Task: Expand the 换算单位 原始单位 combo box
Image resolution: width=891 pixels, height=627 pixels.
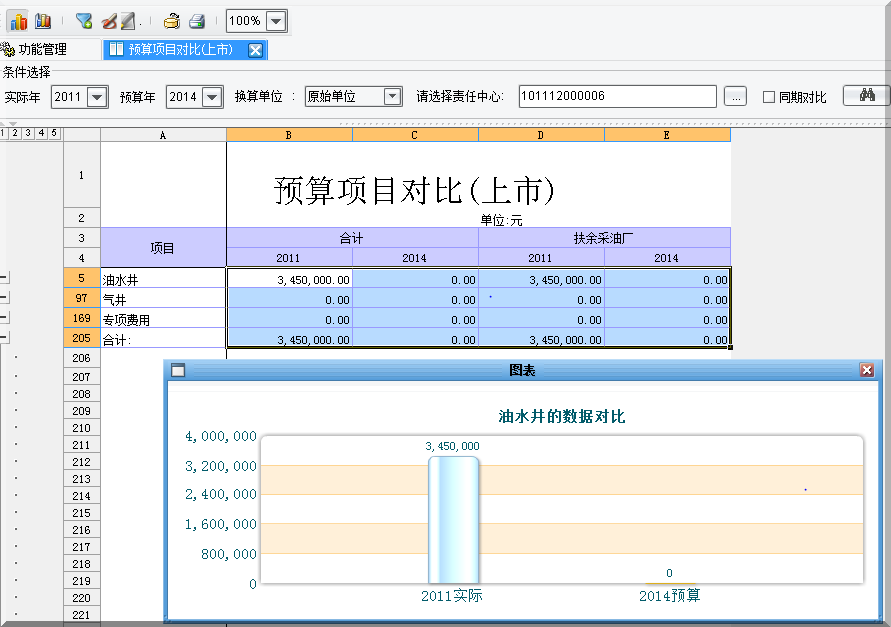Action: pyautogui.click(x=391, y=97)
